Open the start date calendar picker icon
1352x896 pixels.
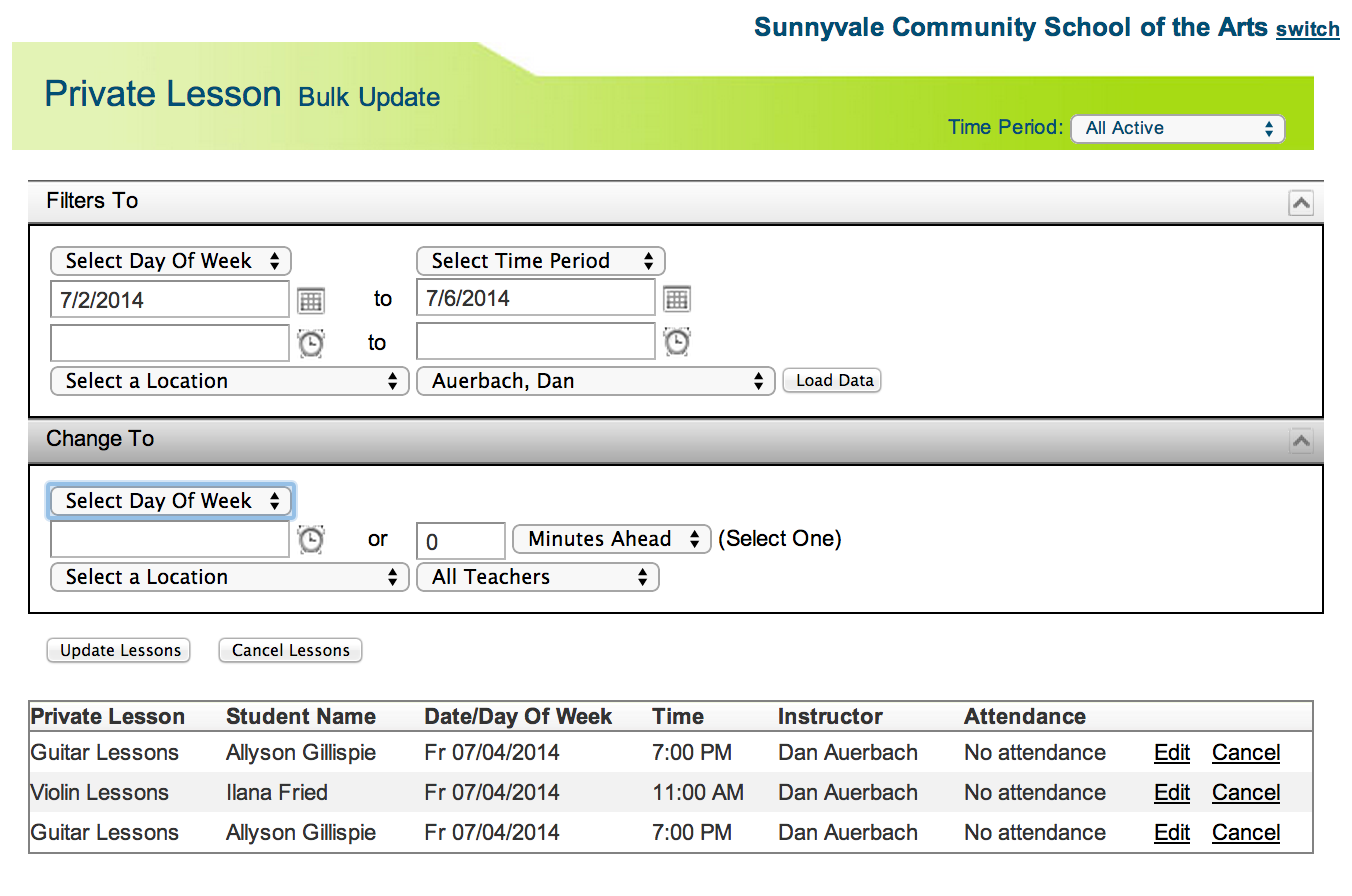click(311, 299)
